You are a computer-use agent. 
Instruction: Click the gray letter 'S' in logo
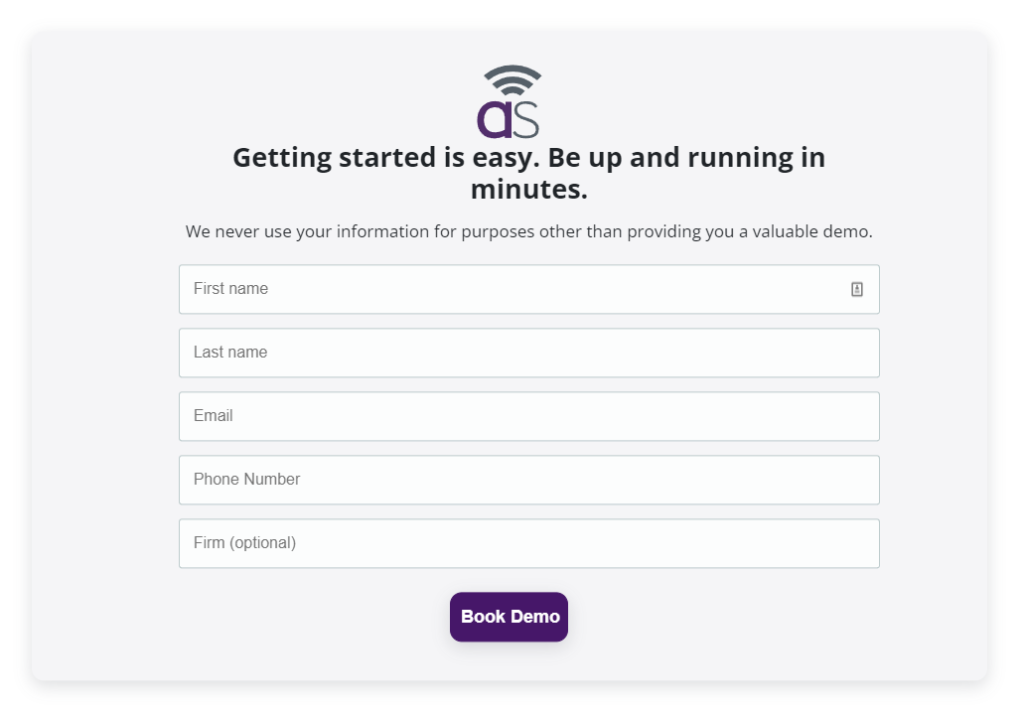[x=526, y=119]
